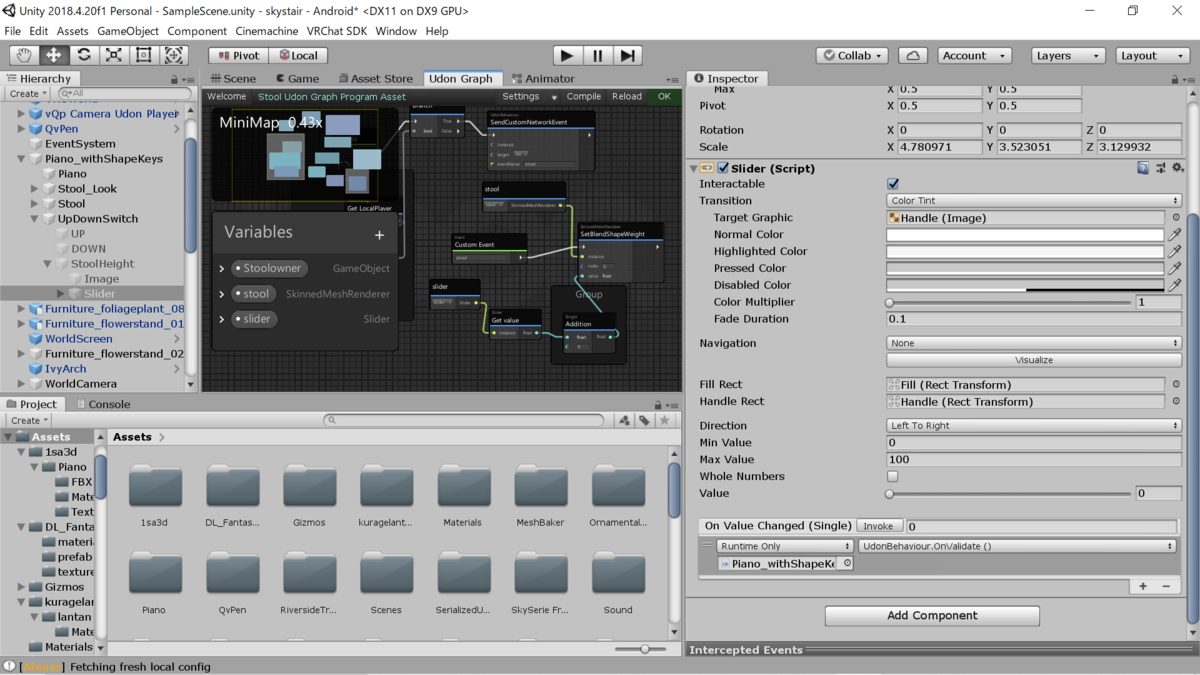Open the cloud services icon
Viewport: 1200px width, 675px height.
click(x=912, y=55)
